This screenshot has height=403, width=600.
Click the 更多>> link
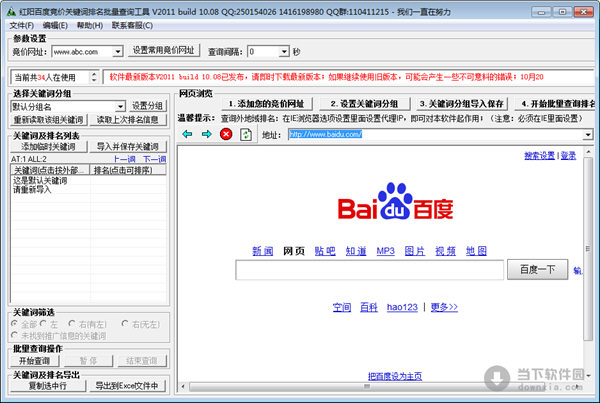click(x=444, y=307)
